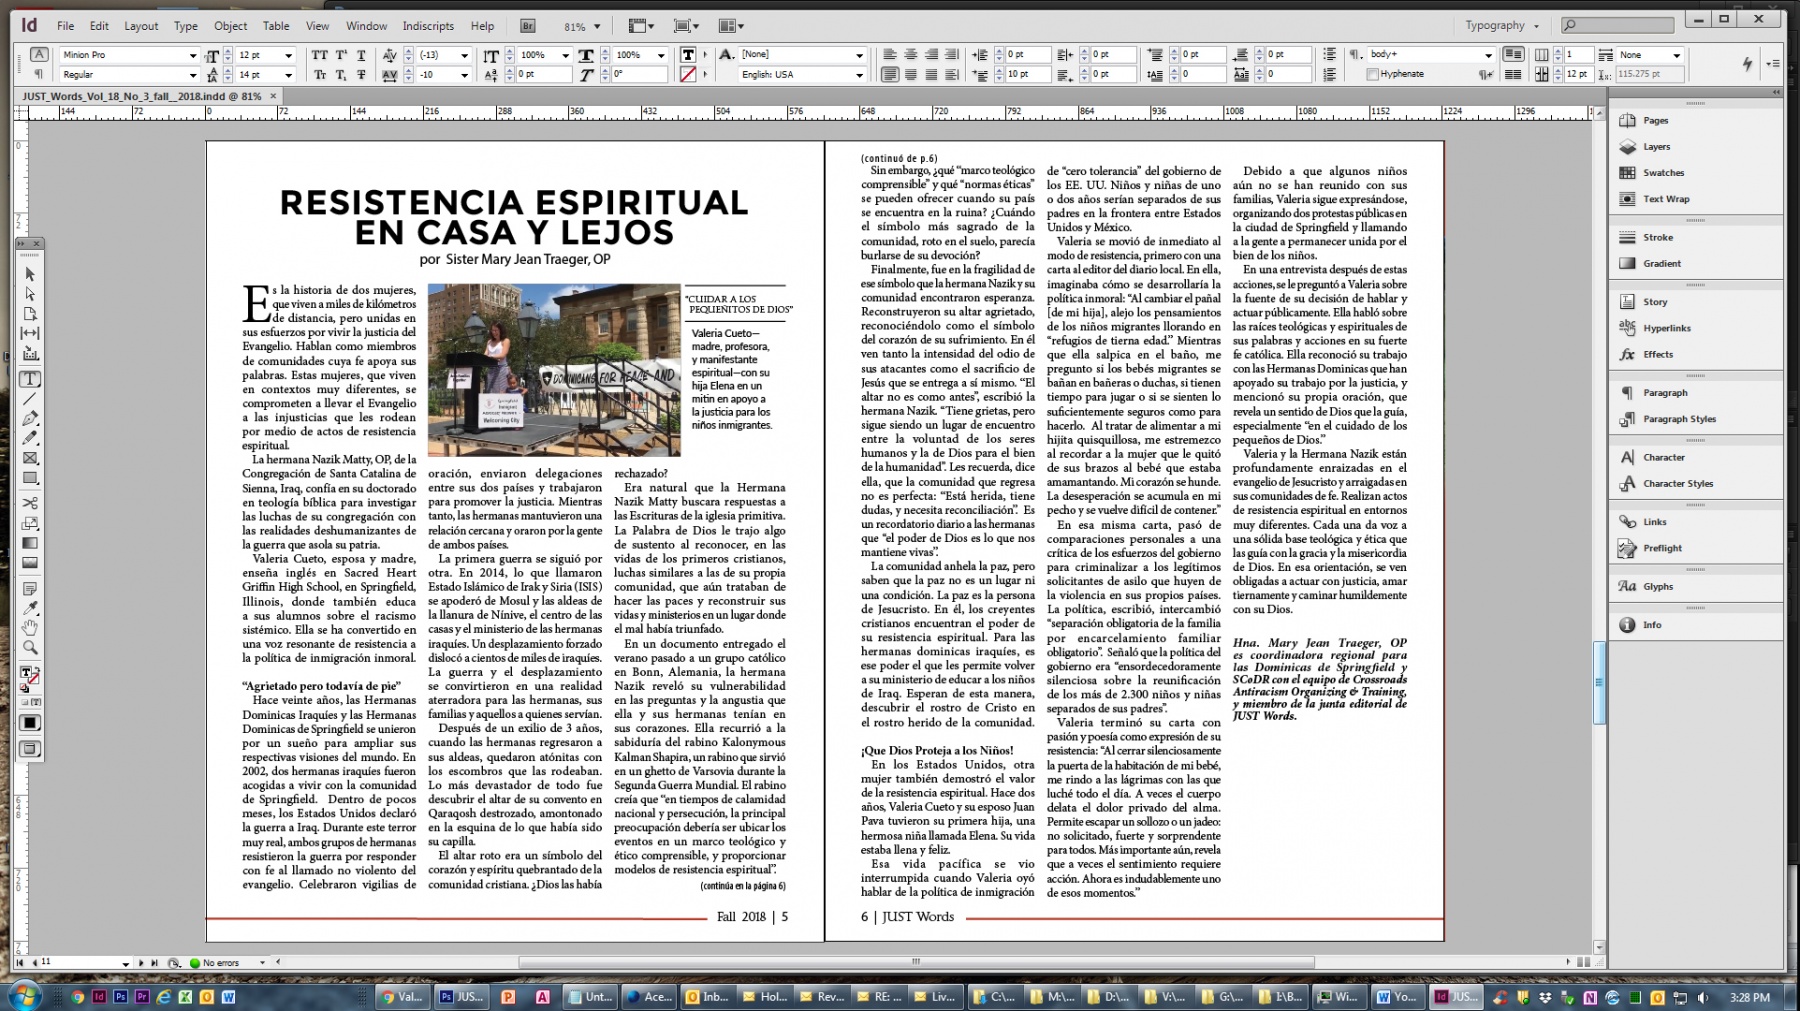This screenshot has width=1800, height=1011.
Task: Apply Strikethrough formatting
Action: coord(361,75)
